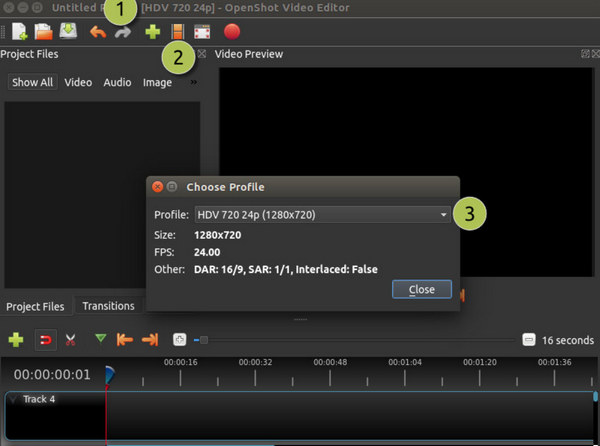Image resolution: width=600 pixels, height=446 pixels.
Task: Add a new track with timeline plus icon
Action: pyautogui.click(x=16, y=340)
